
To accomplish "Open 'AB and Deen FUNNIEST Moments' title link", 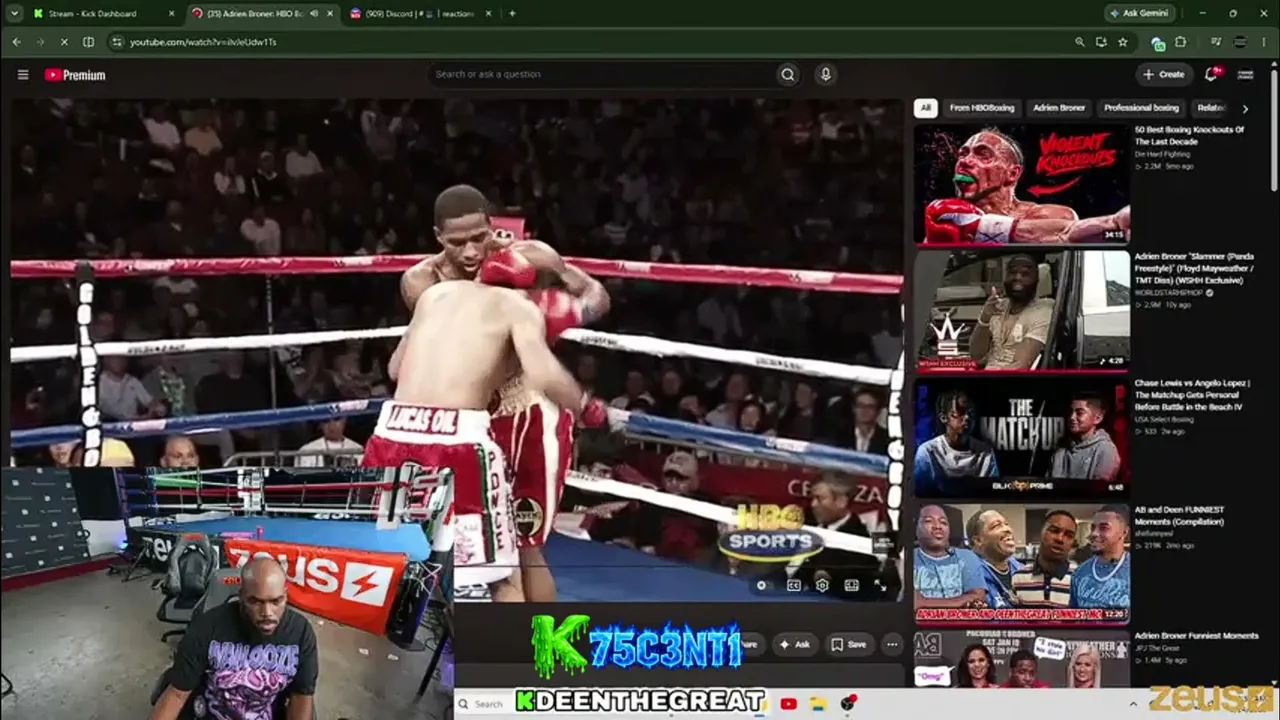I will [x=1180, y=516].
